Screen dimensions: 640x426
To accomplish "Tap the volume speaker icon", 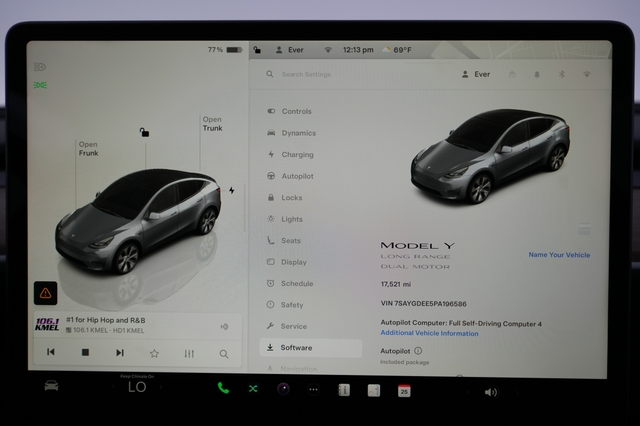I will pos(491,392).
